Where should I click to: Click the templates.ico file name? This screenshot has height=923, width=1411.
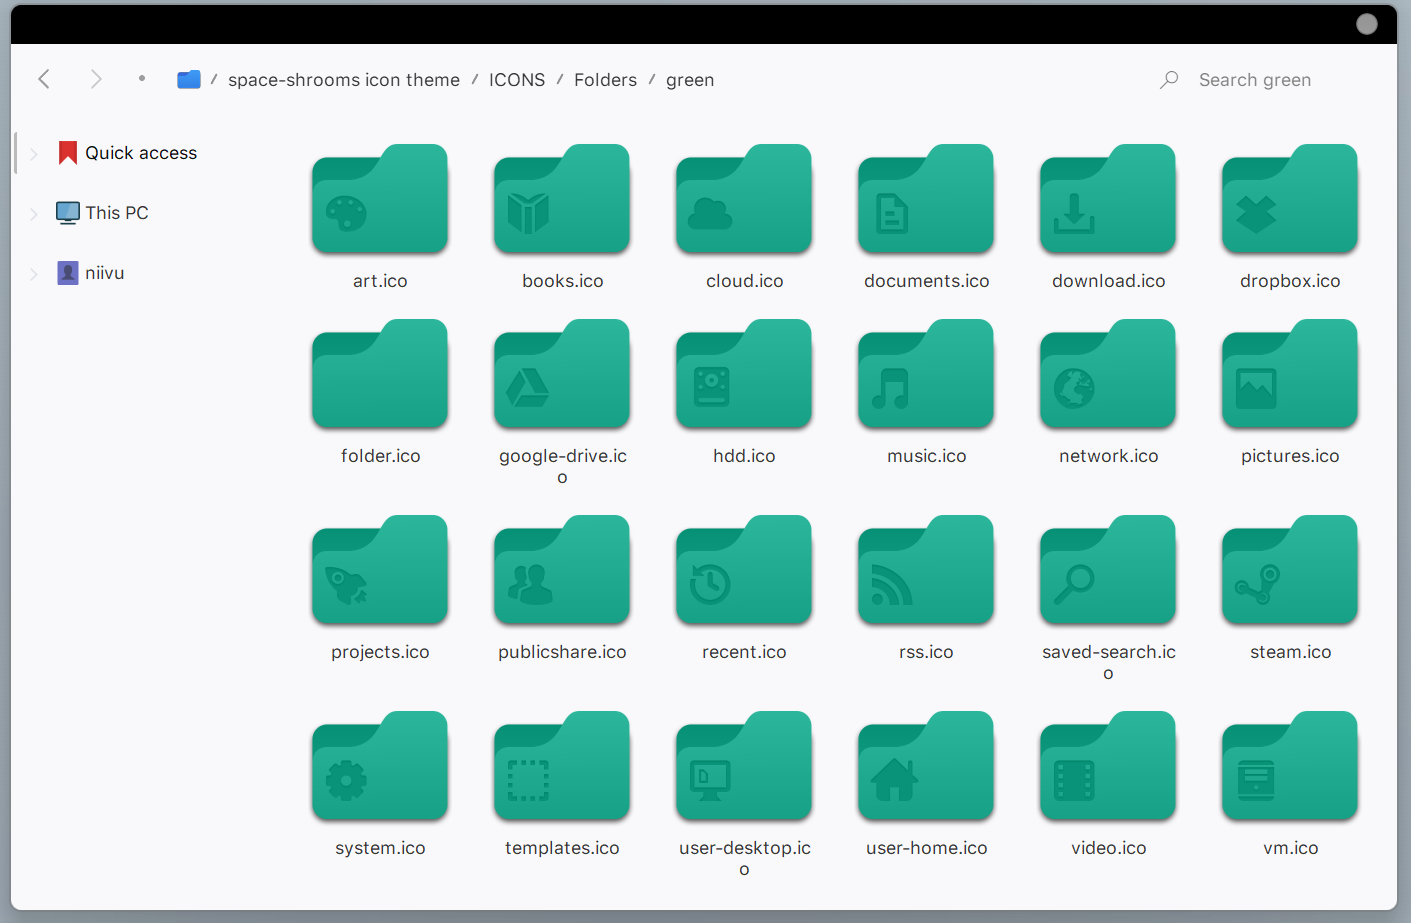[x=562, y=848]
